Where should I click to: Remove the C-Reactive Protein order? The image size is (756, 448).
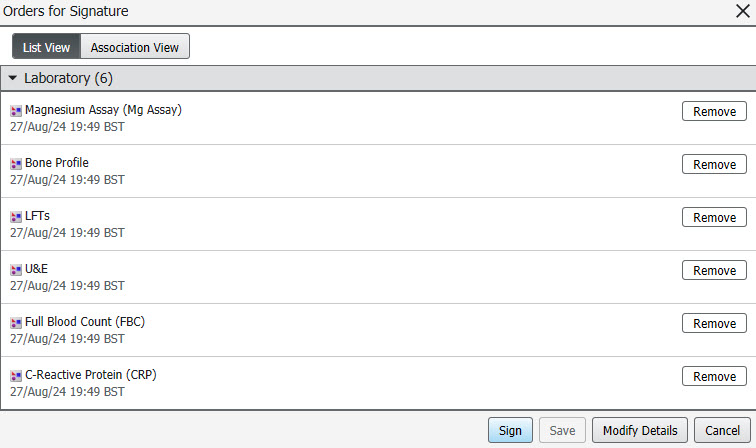pyautogui.click(x=714, y=377)
